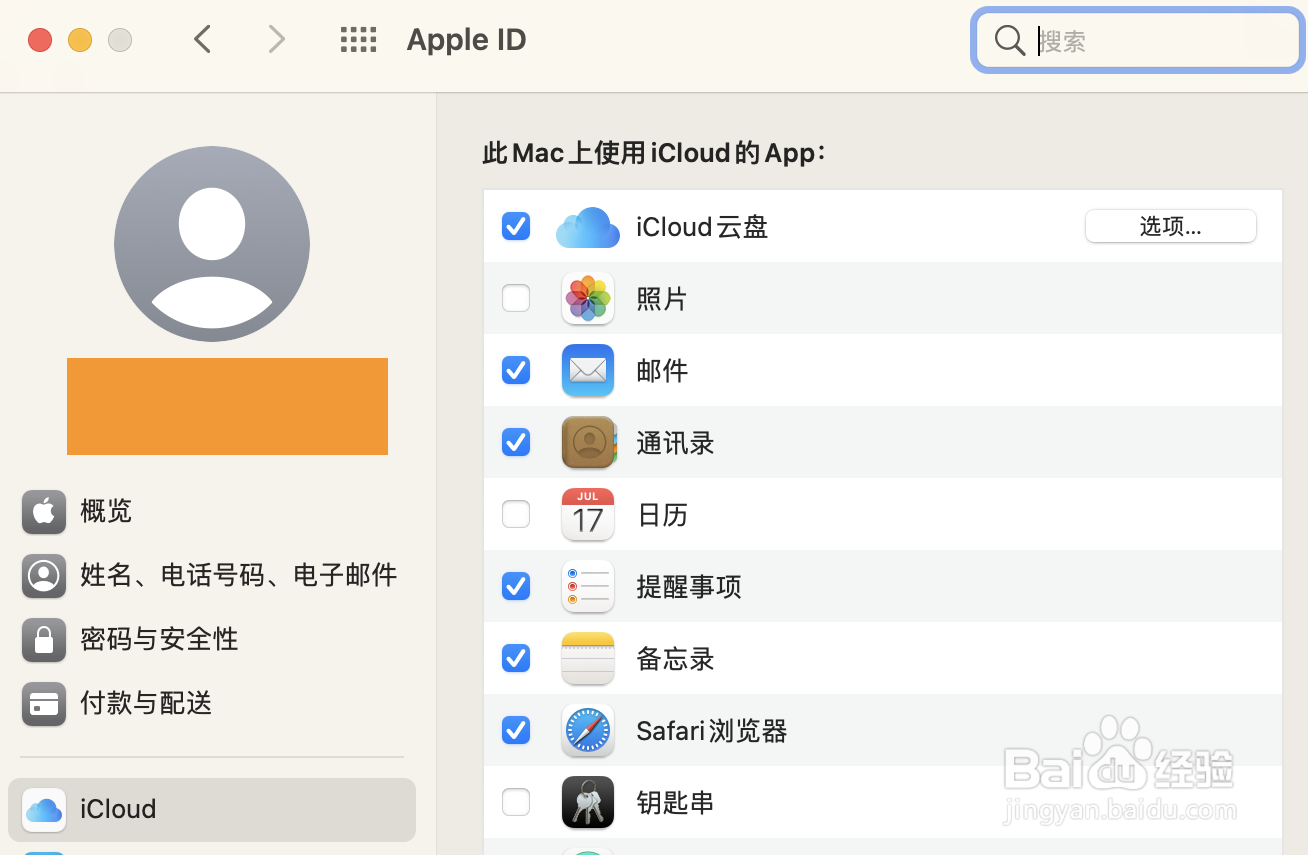
Task: Click the Mail envelope icon
Action: click(x=588, y=370)
